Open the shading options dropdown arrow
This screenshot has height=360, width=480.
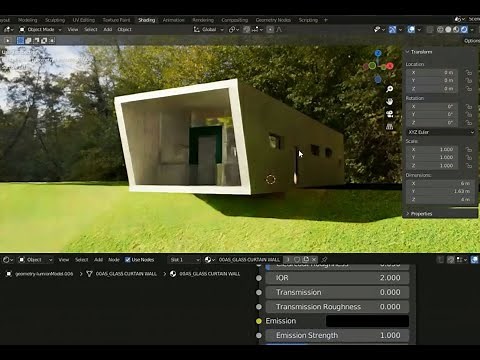pos(472,30)
